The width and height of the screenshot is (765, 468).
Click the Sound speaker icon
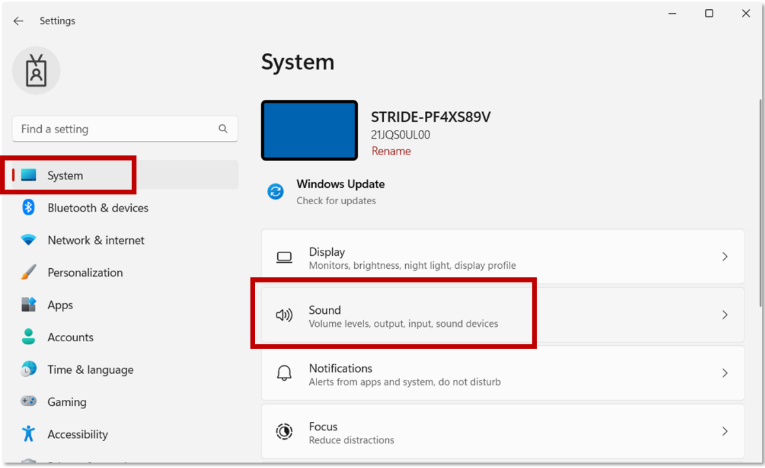[284, 315]
